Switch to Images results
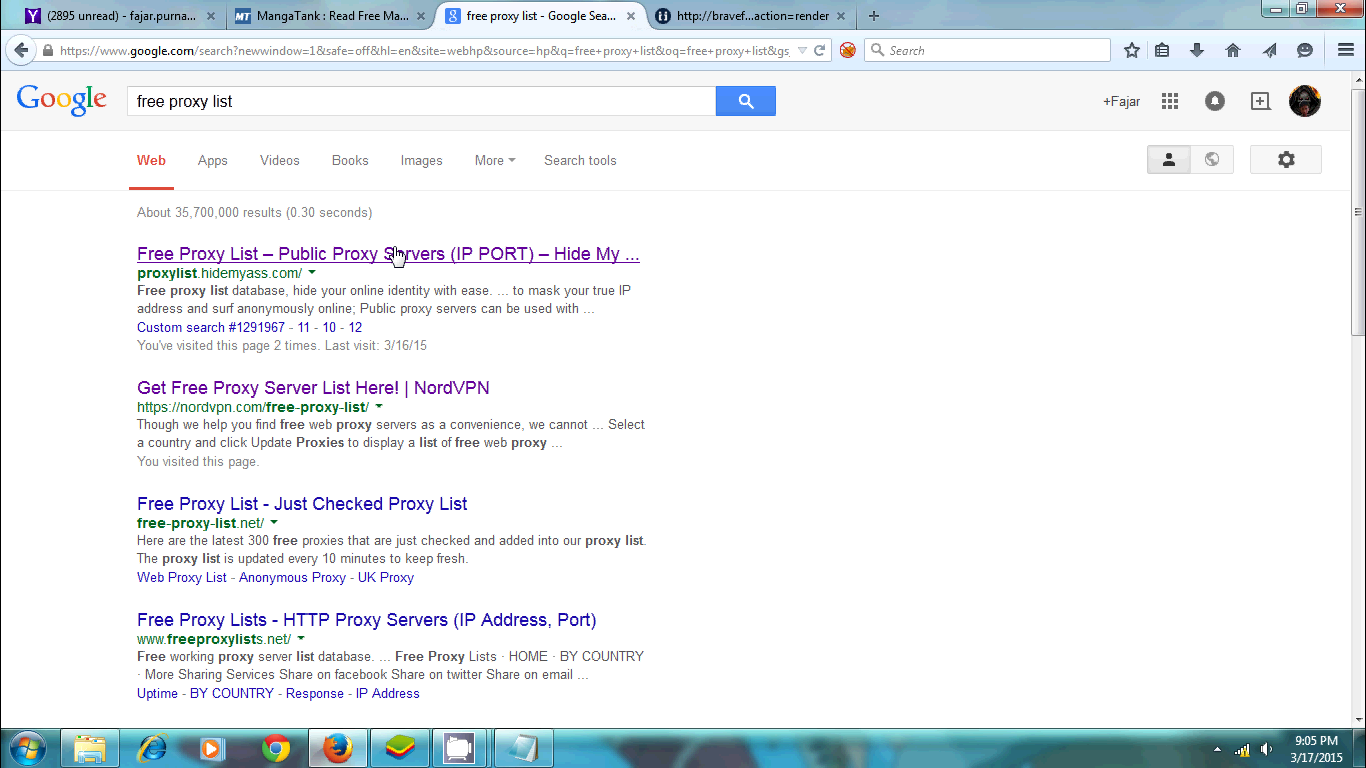The height and width of the screenshot is (768, 1366). [x=422, y=160]
